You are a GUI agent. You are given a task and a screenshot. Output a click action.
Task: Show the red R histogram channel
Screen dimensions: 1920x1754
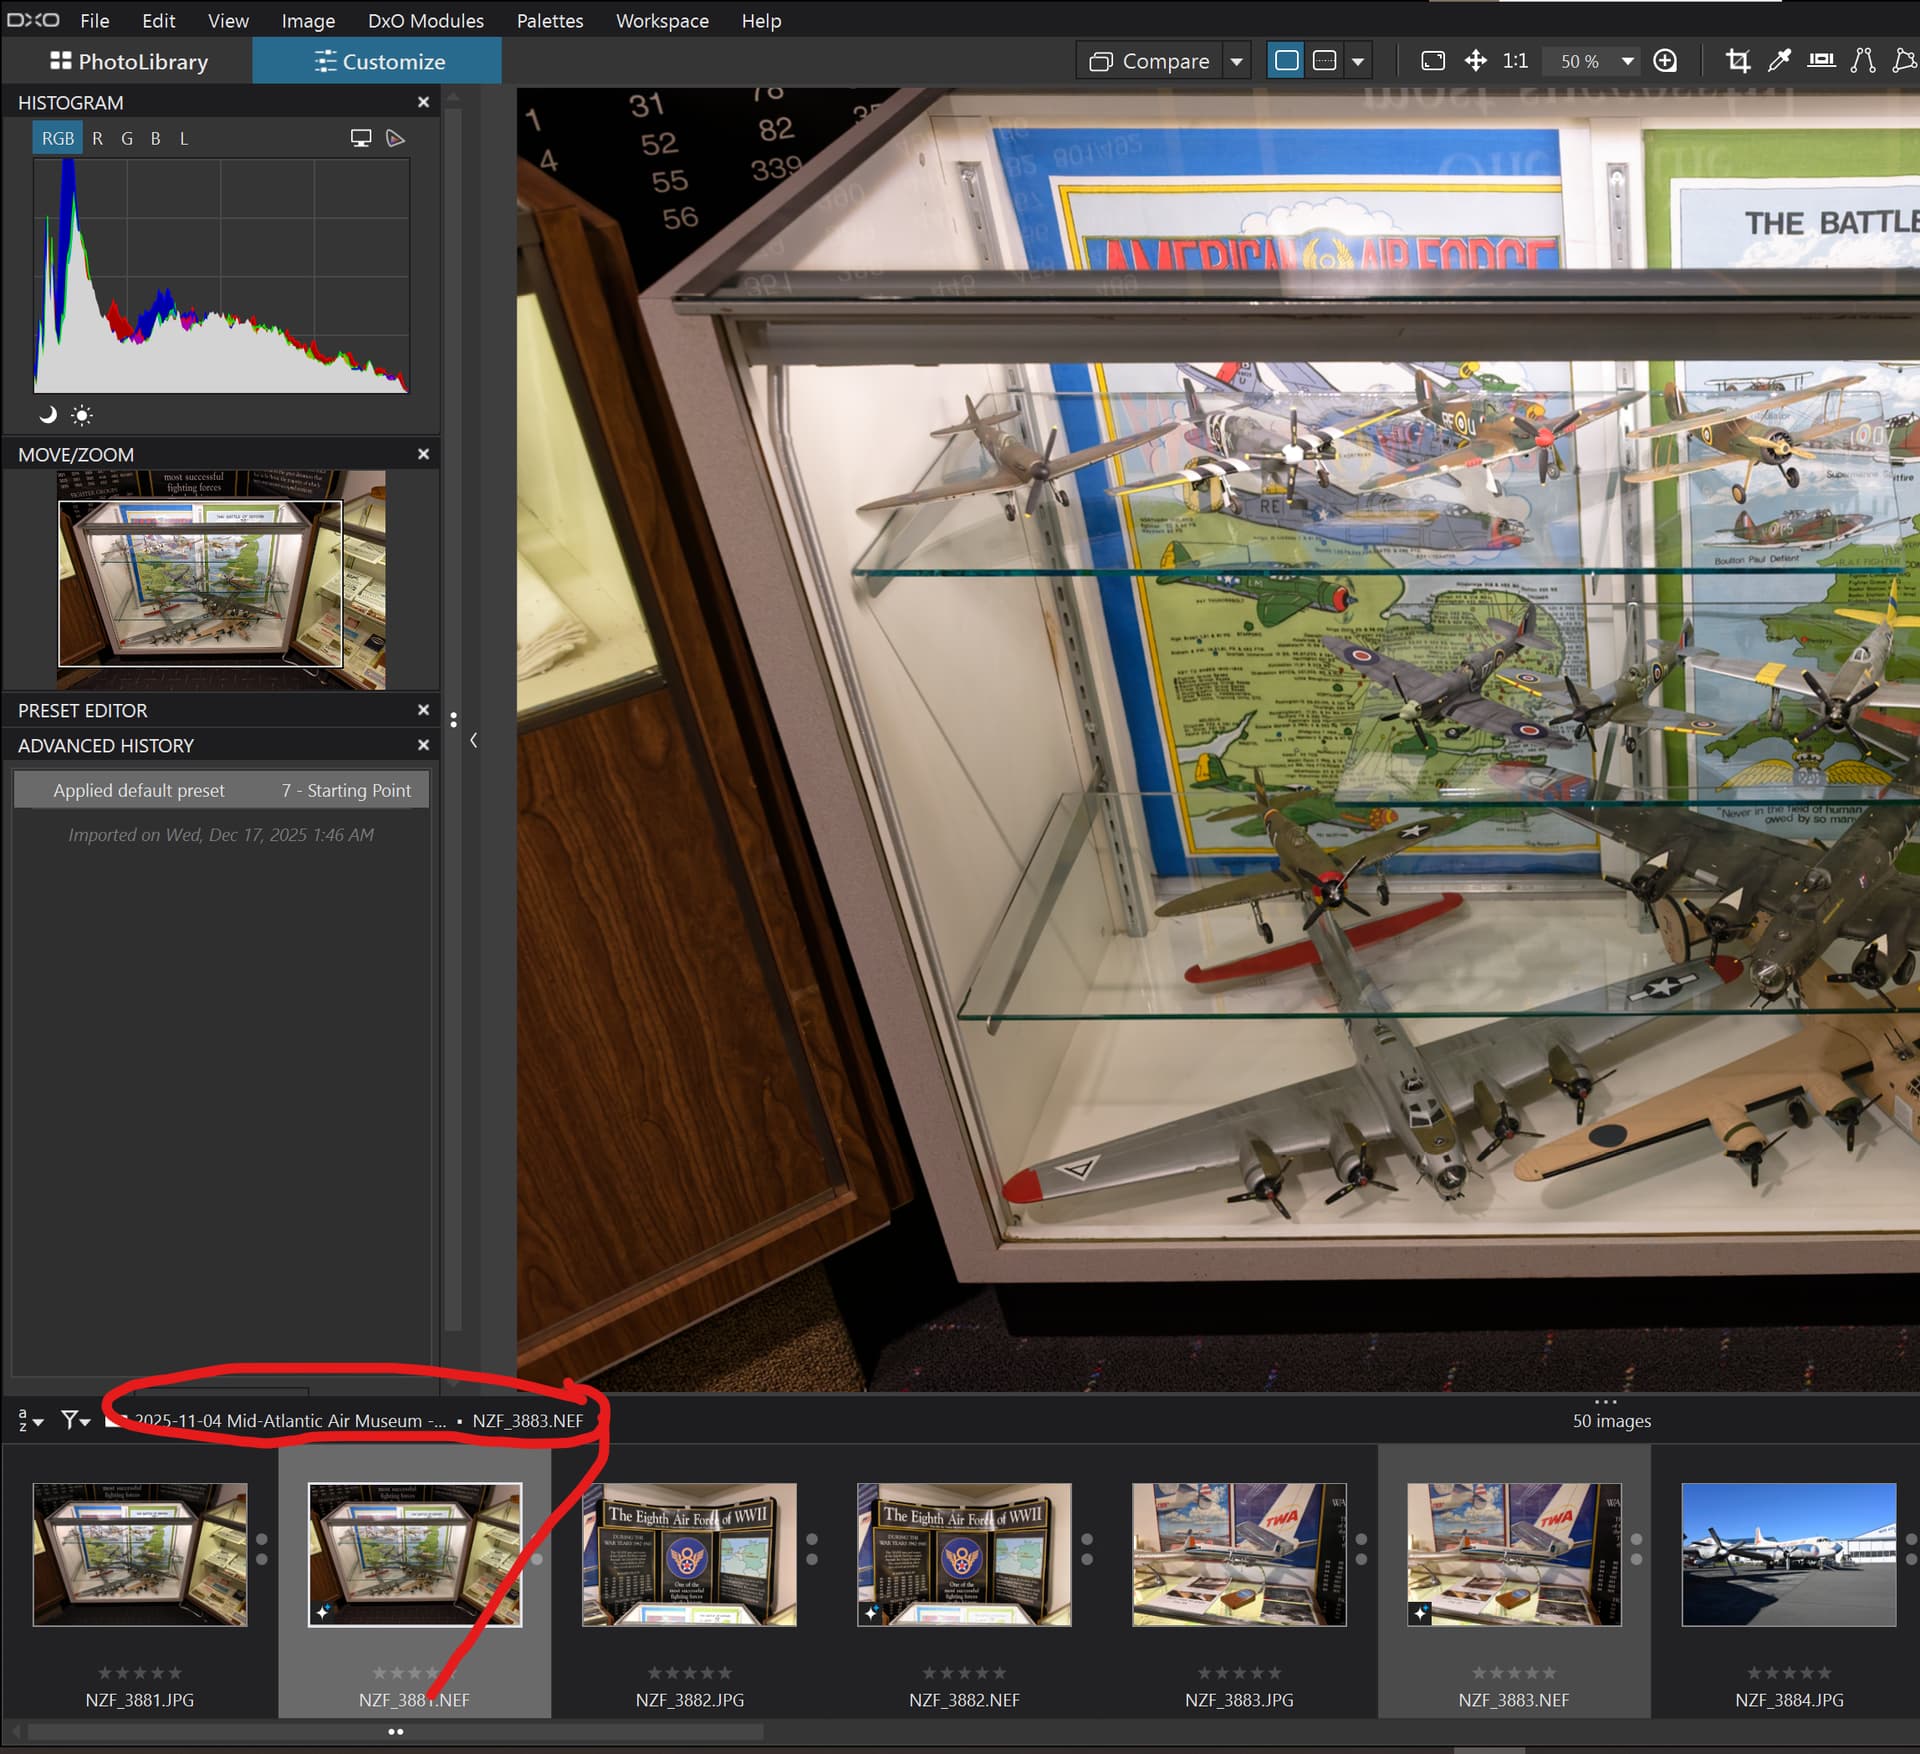pyautogui.click(x=97, y=138)
